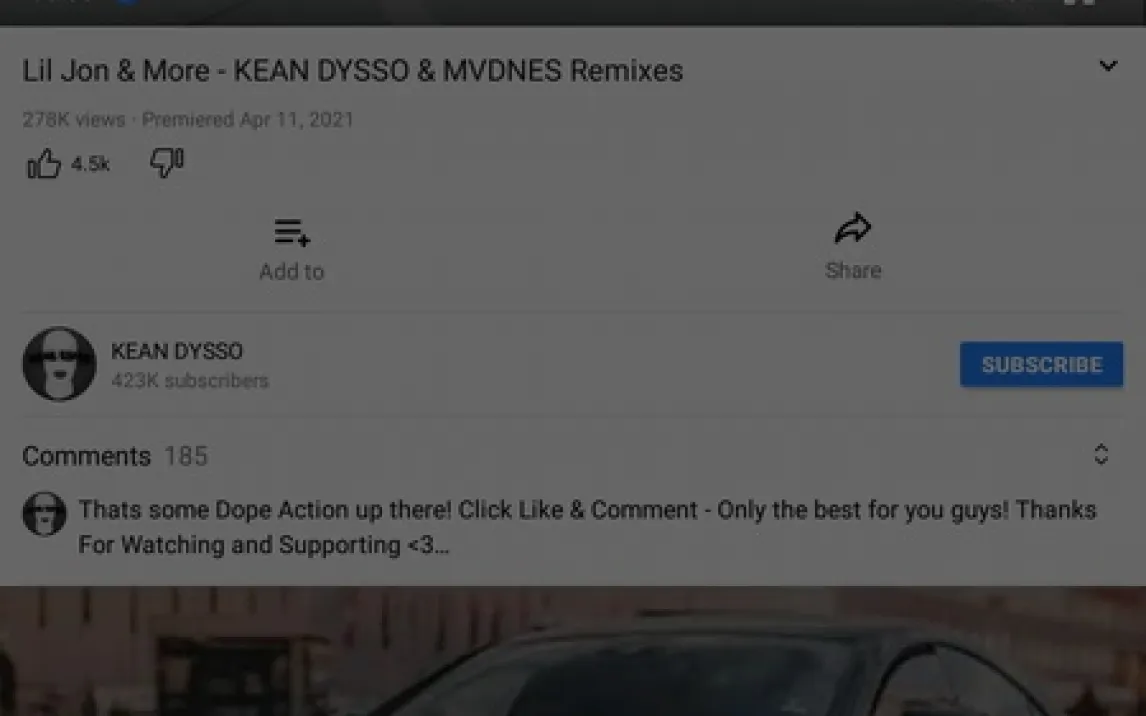
Task: Like the video with the thumbs-up icon
Action: point(44,164)
